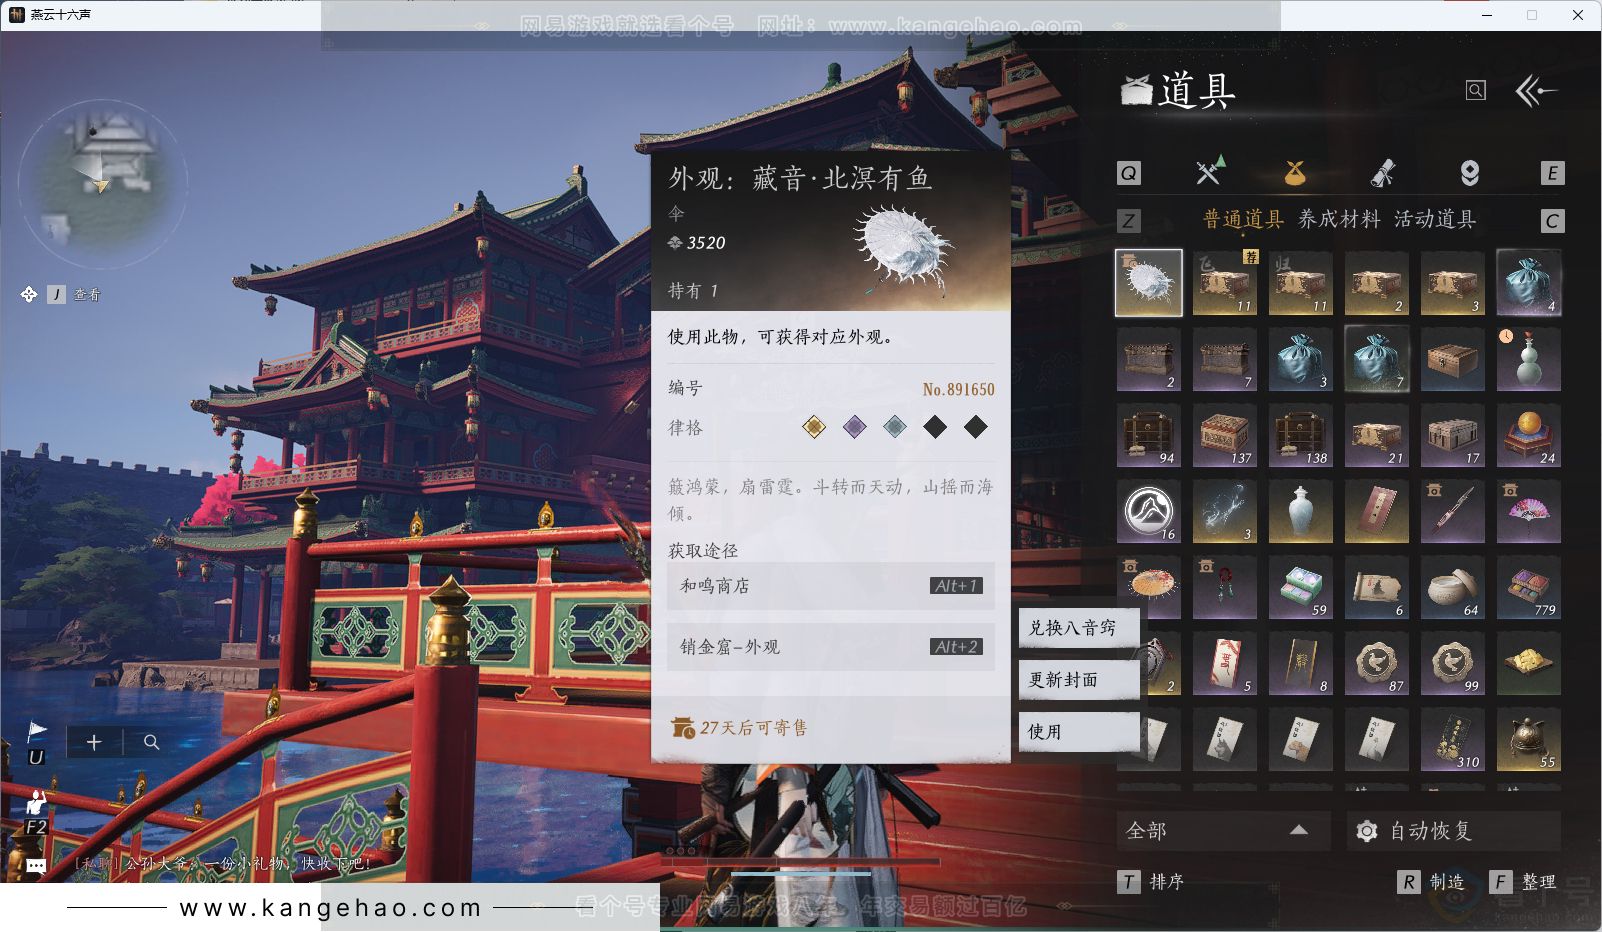Open 自动恢复 settings gear
This screenshot has height=932, width=1602.
pyautogui.click(x=1367, y=831)
